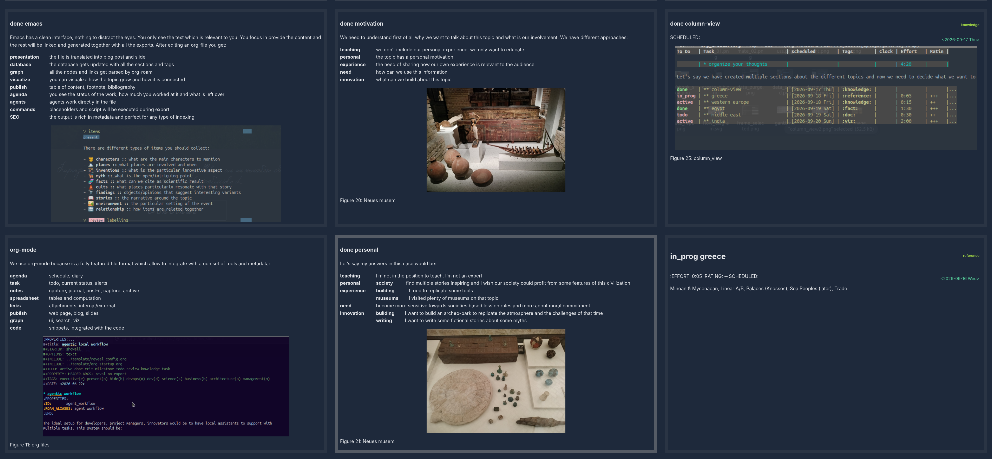Viewport: 992px width, 459px height.
Task: Click the 'personal' term in the motivation slide
Action: 350,57
